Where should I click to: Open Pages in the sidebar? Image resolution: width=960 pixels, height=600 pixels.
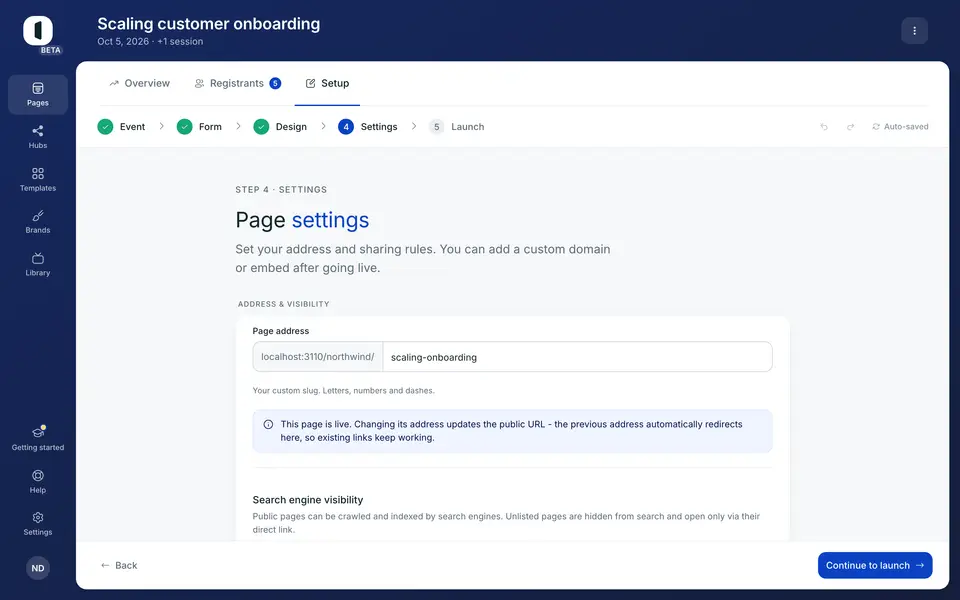pos(38,94)
